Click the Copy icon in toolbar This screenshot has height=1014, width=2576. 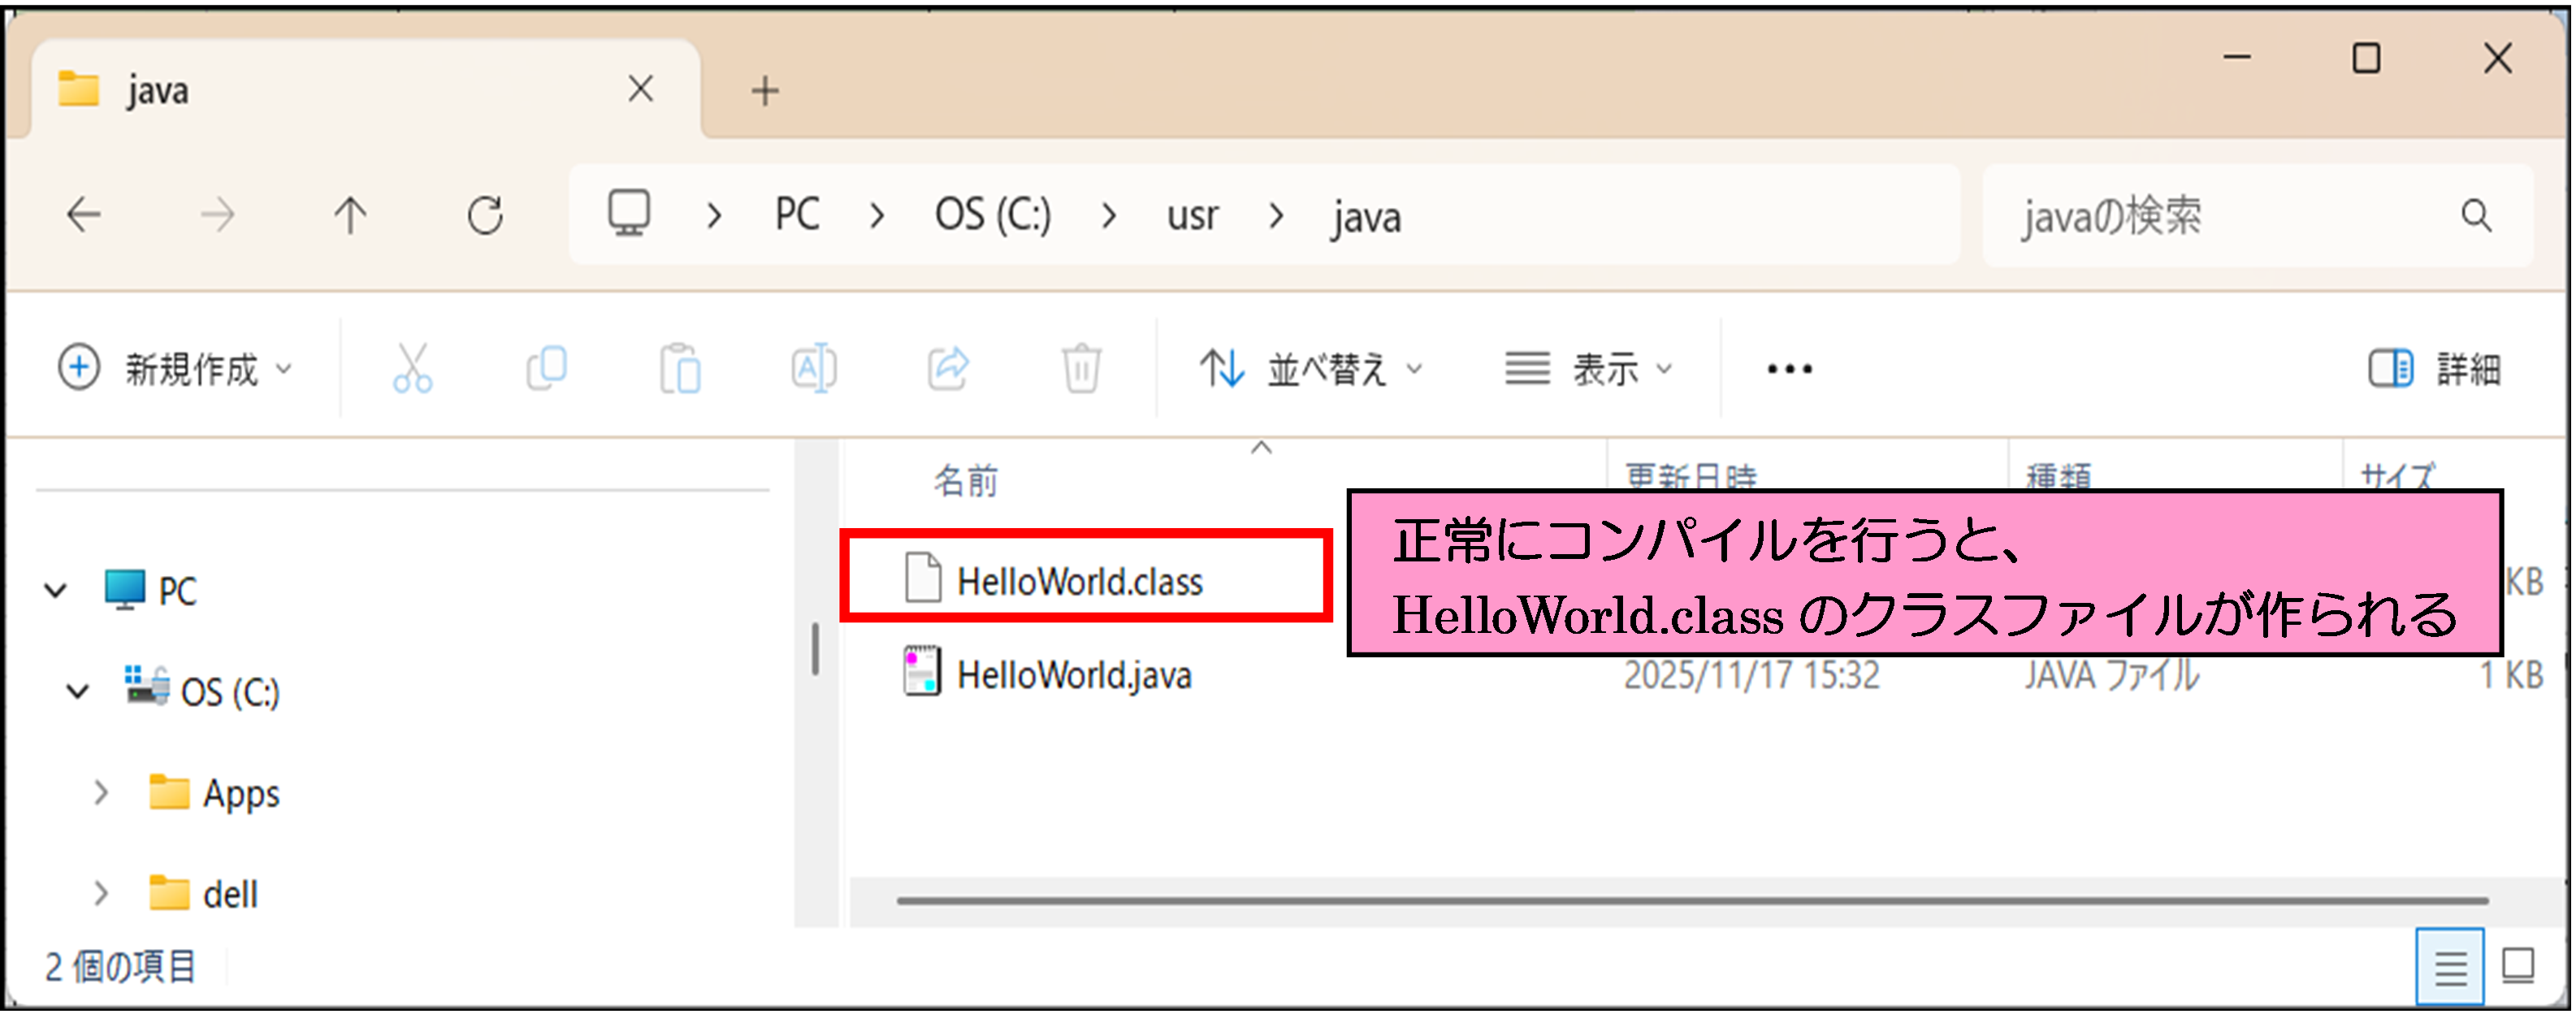[546, 368]
